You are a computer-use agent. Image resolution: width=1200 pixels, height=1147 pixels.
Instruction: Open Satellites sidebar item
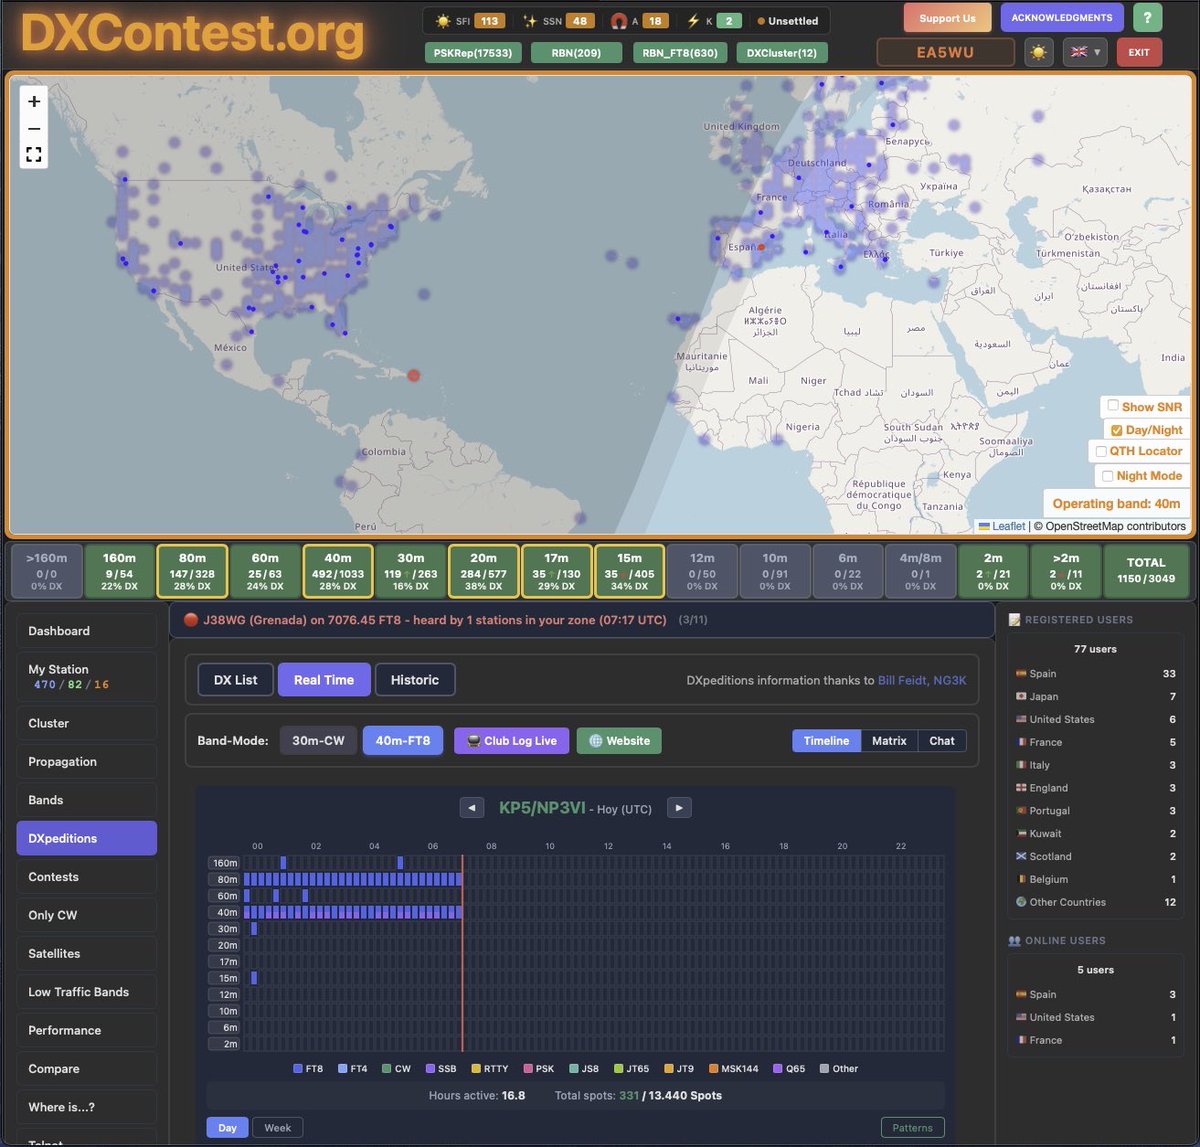tap(86, 954)
